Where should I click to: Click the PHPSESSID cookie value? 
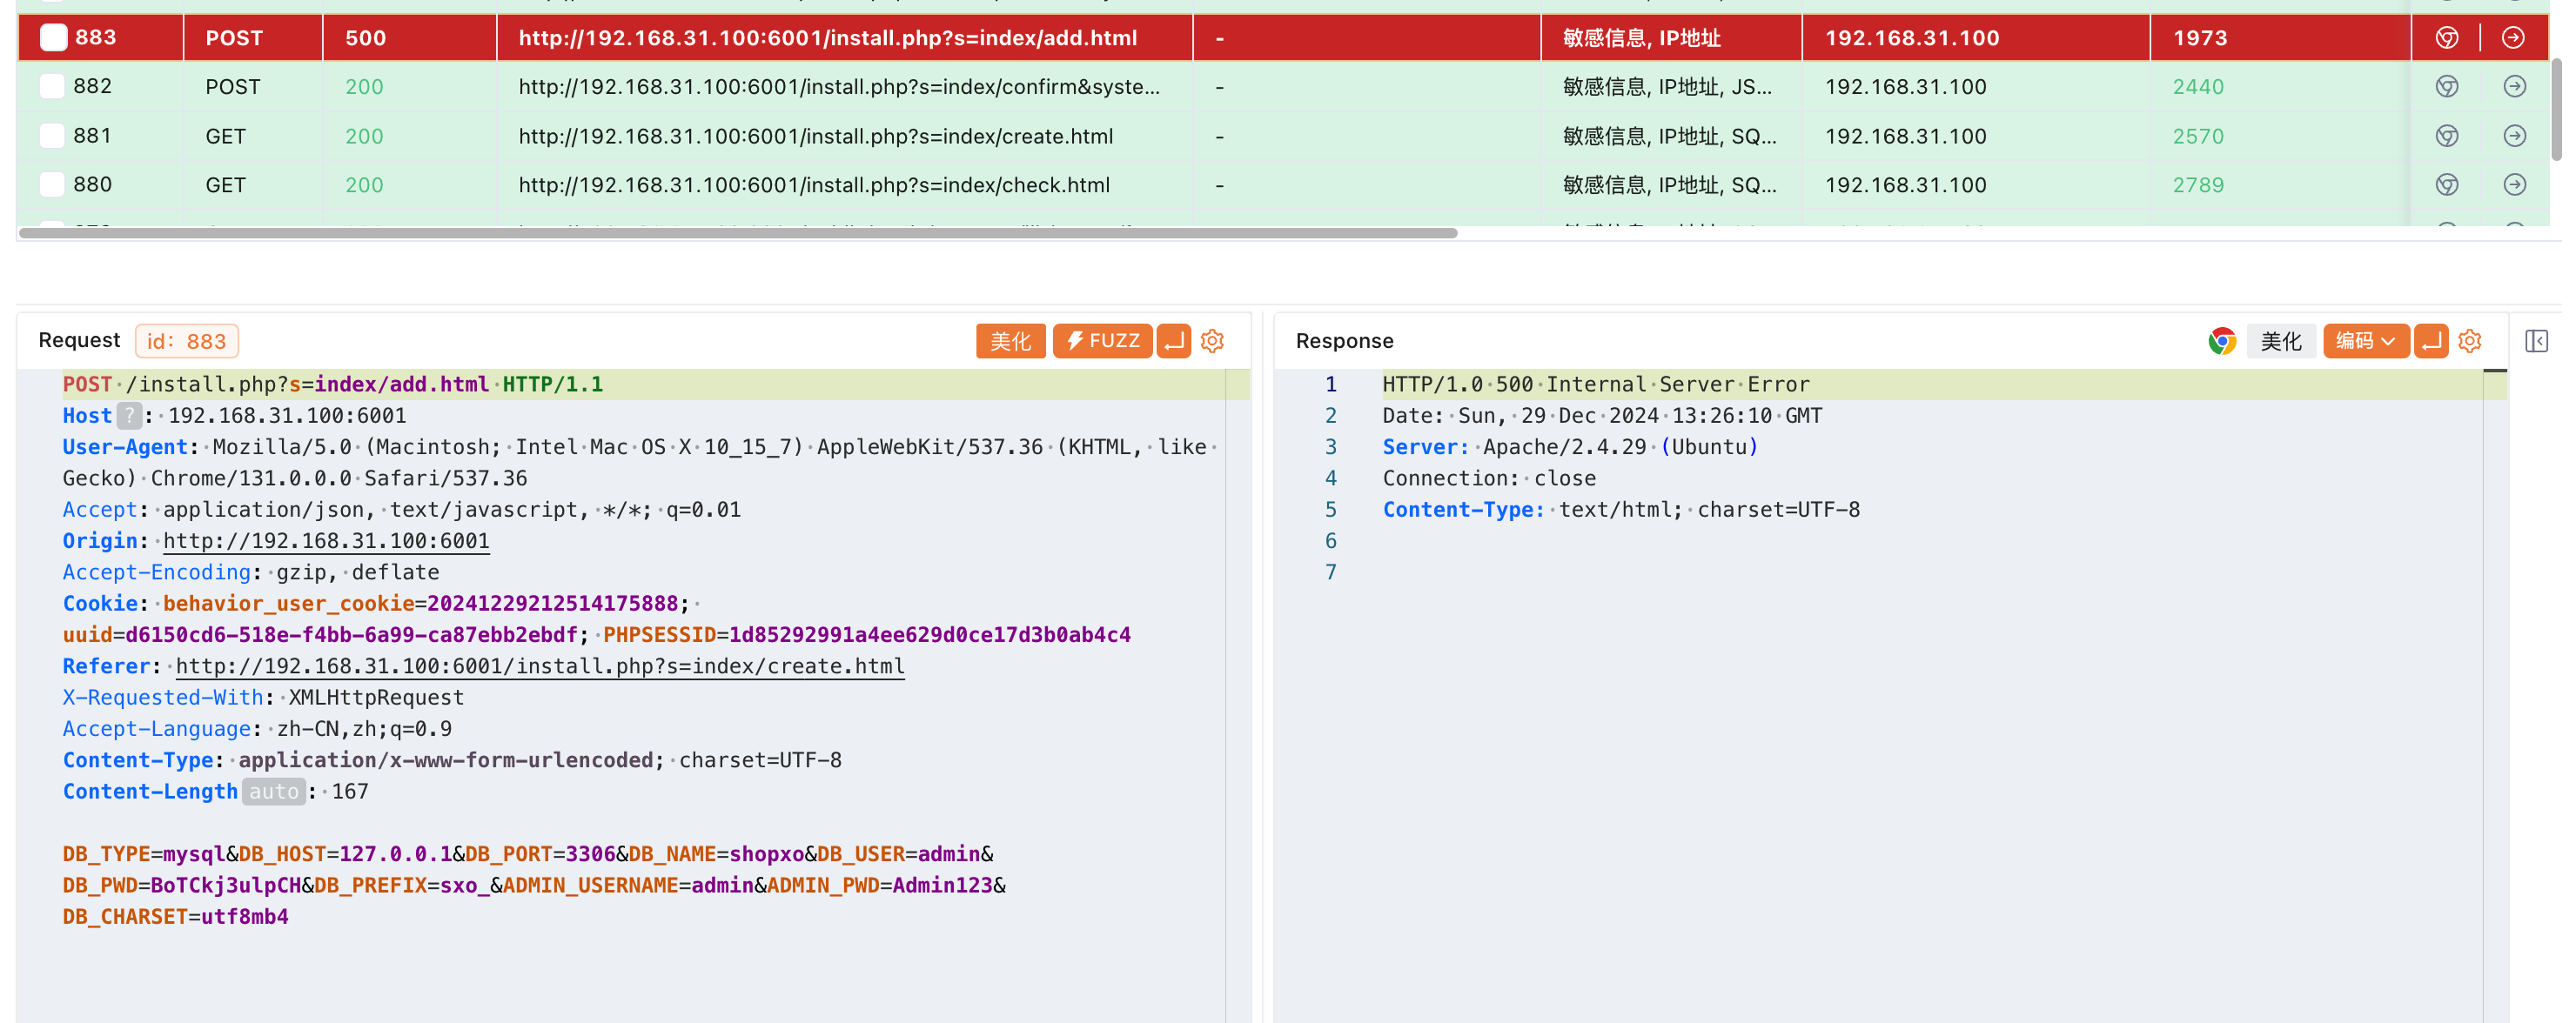pyautogui.click(x=929, y=635)
